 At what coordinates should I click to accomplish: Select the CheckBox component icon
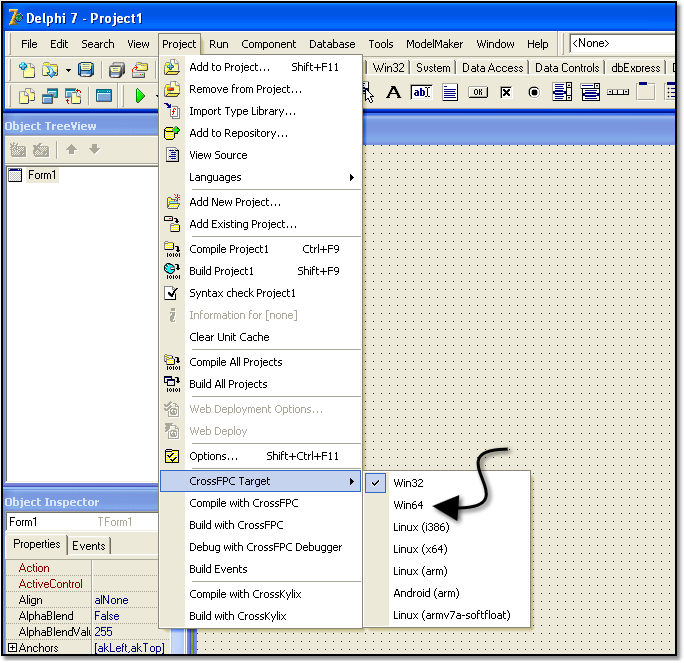pos(506,92)
